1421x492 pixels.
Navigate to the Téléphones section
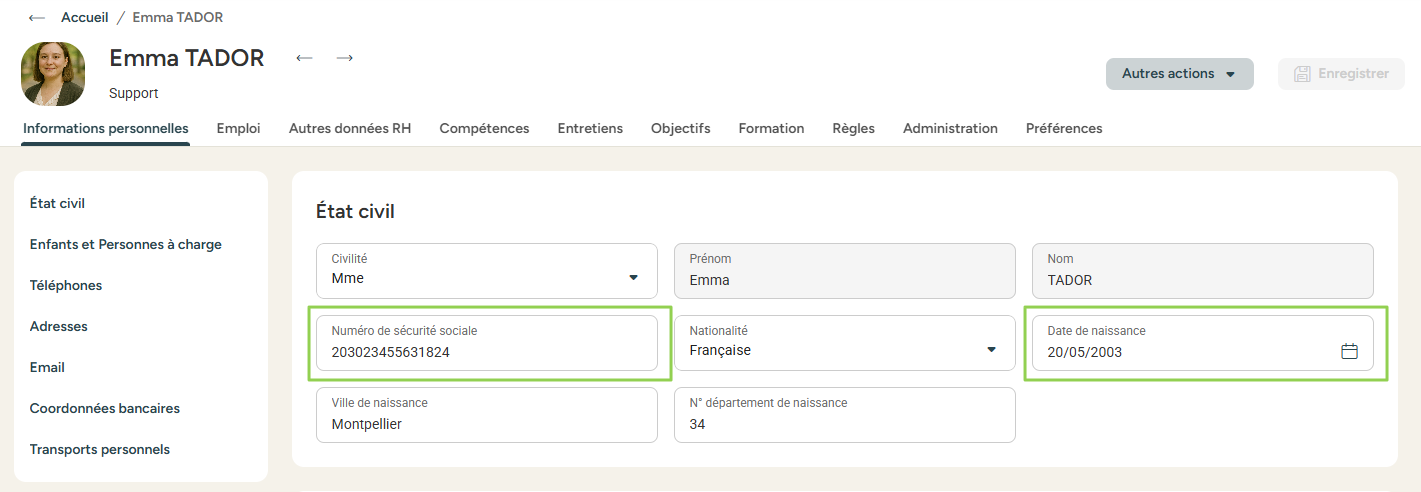pos(66,285)
